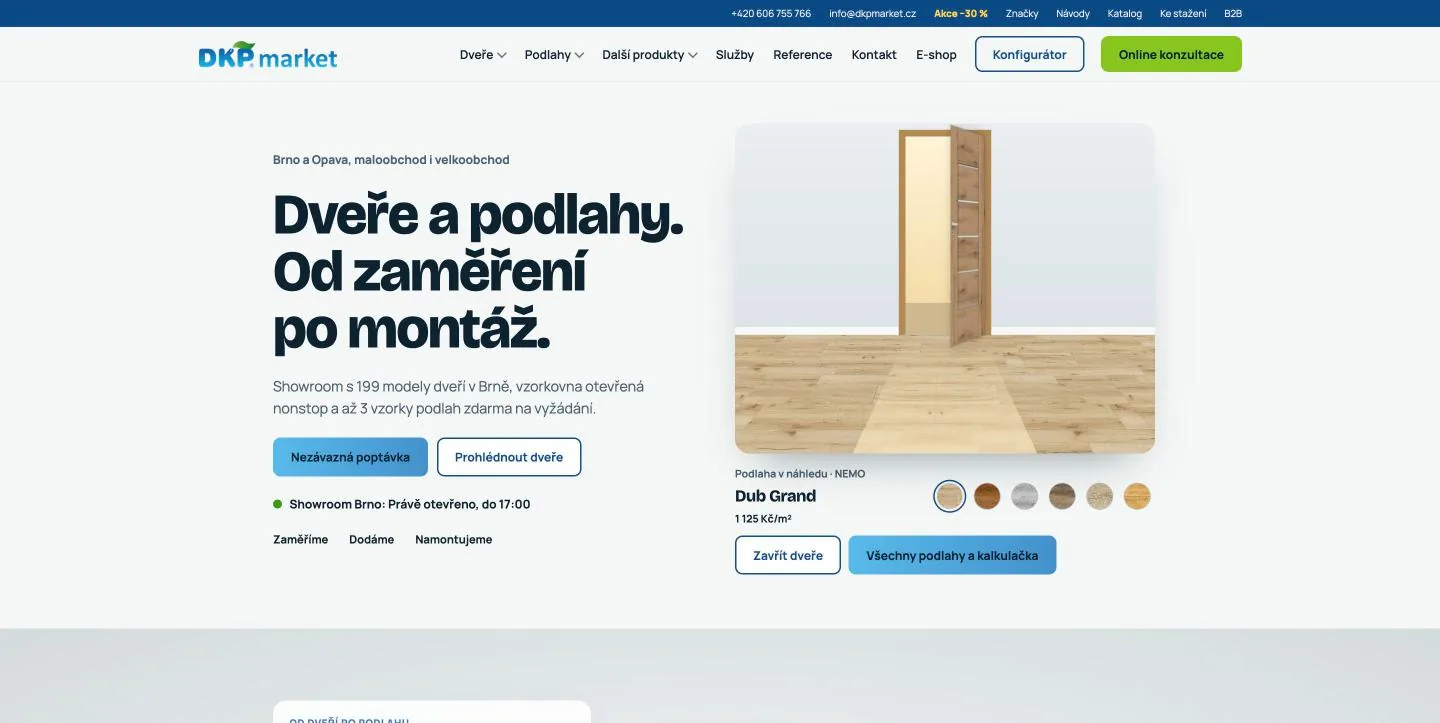Click the Zaměříme text
Viewport: 1440px width, 723px height.
click(301, 539)
